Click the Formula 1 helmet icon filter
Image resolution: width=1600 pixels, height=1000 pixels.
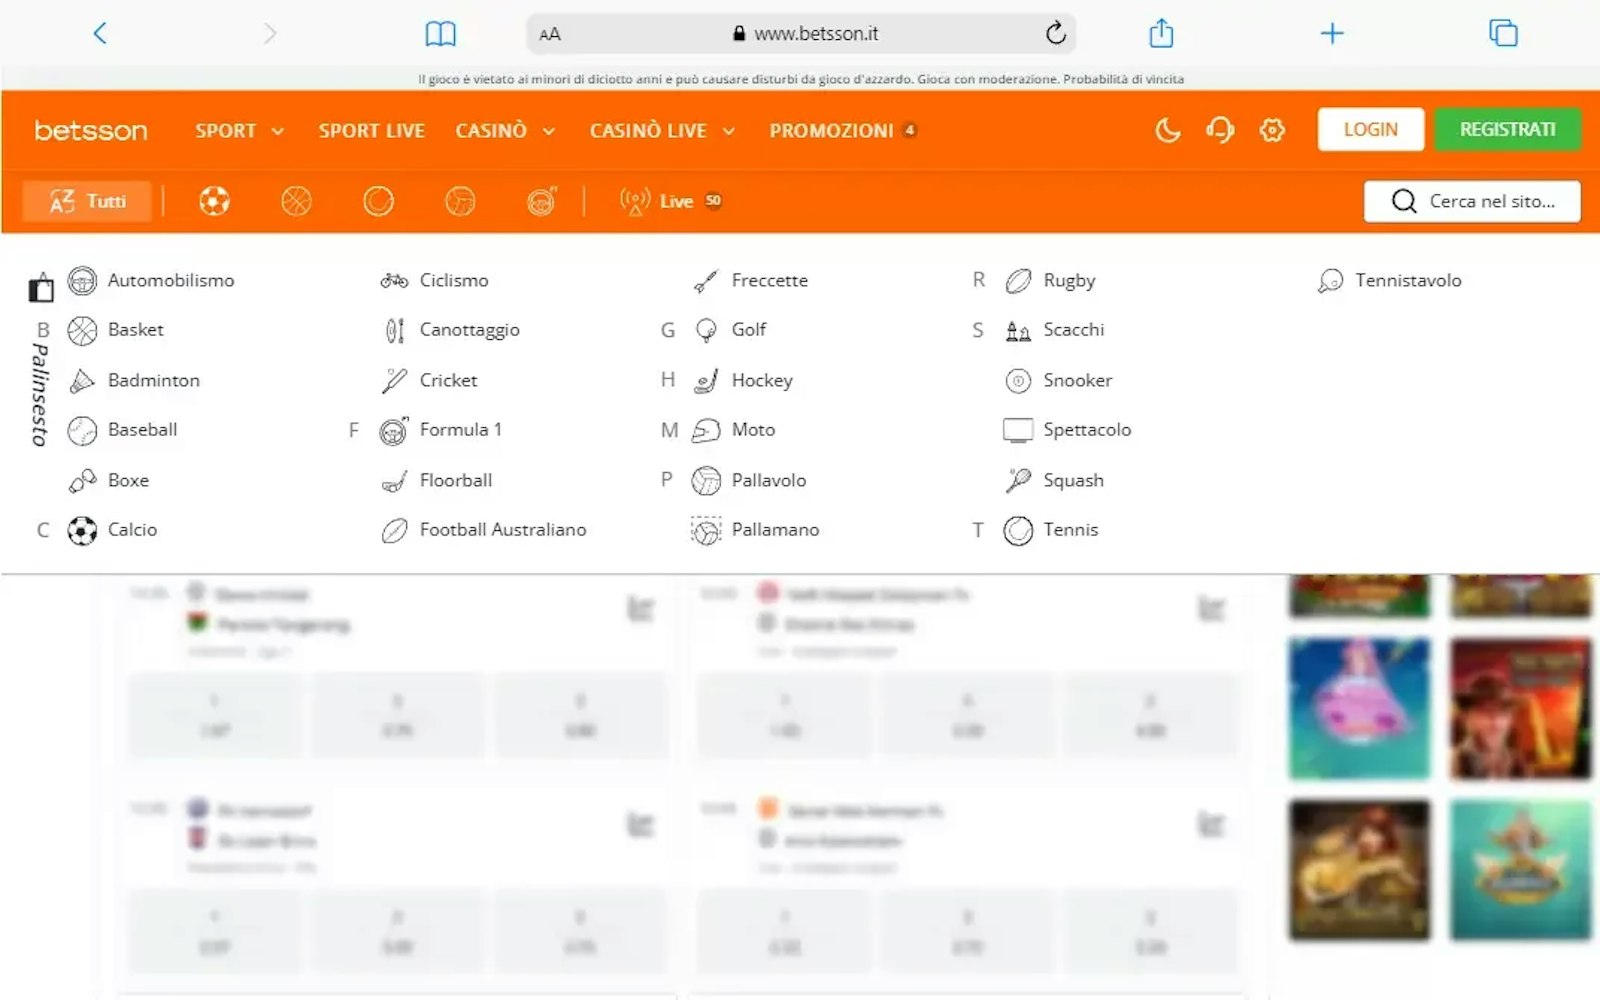[x=541, y=201]
